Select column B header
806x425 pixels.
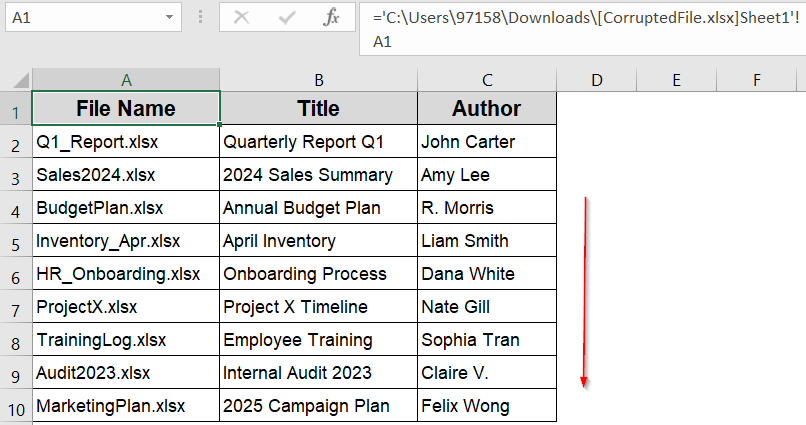click(x=319, y=80)
